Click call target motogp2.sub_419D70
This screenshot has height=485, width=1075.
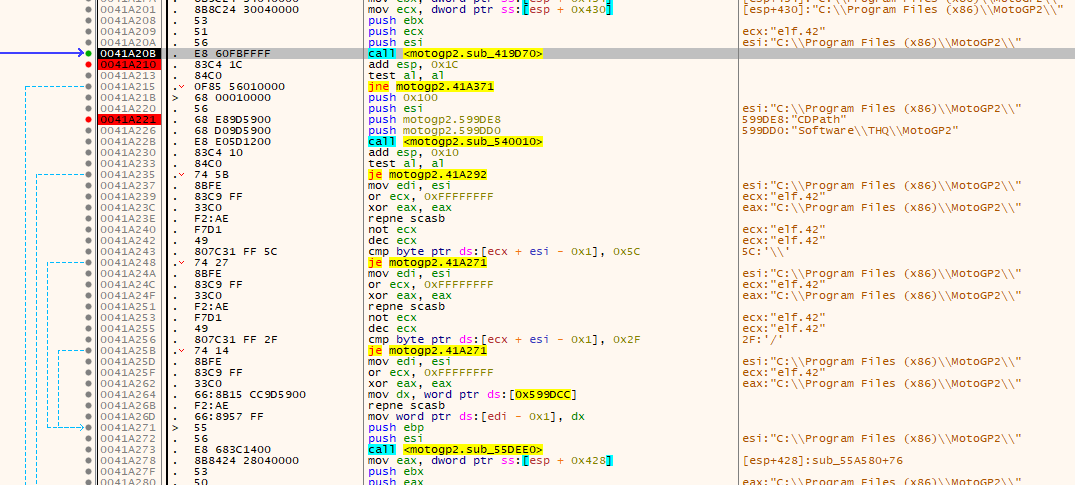[x=473, y=54]
